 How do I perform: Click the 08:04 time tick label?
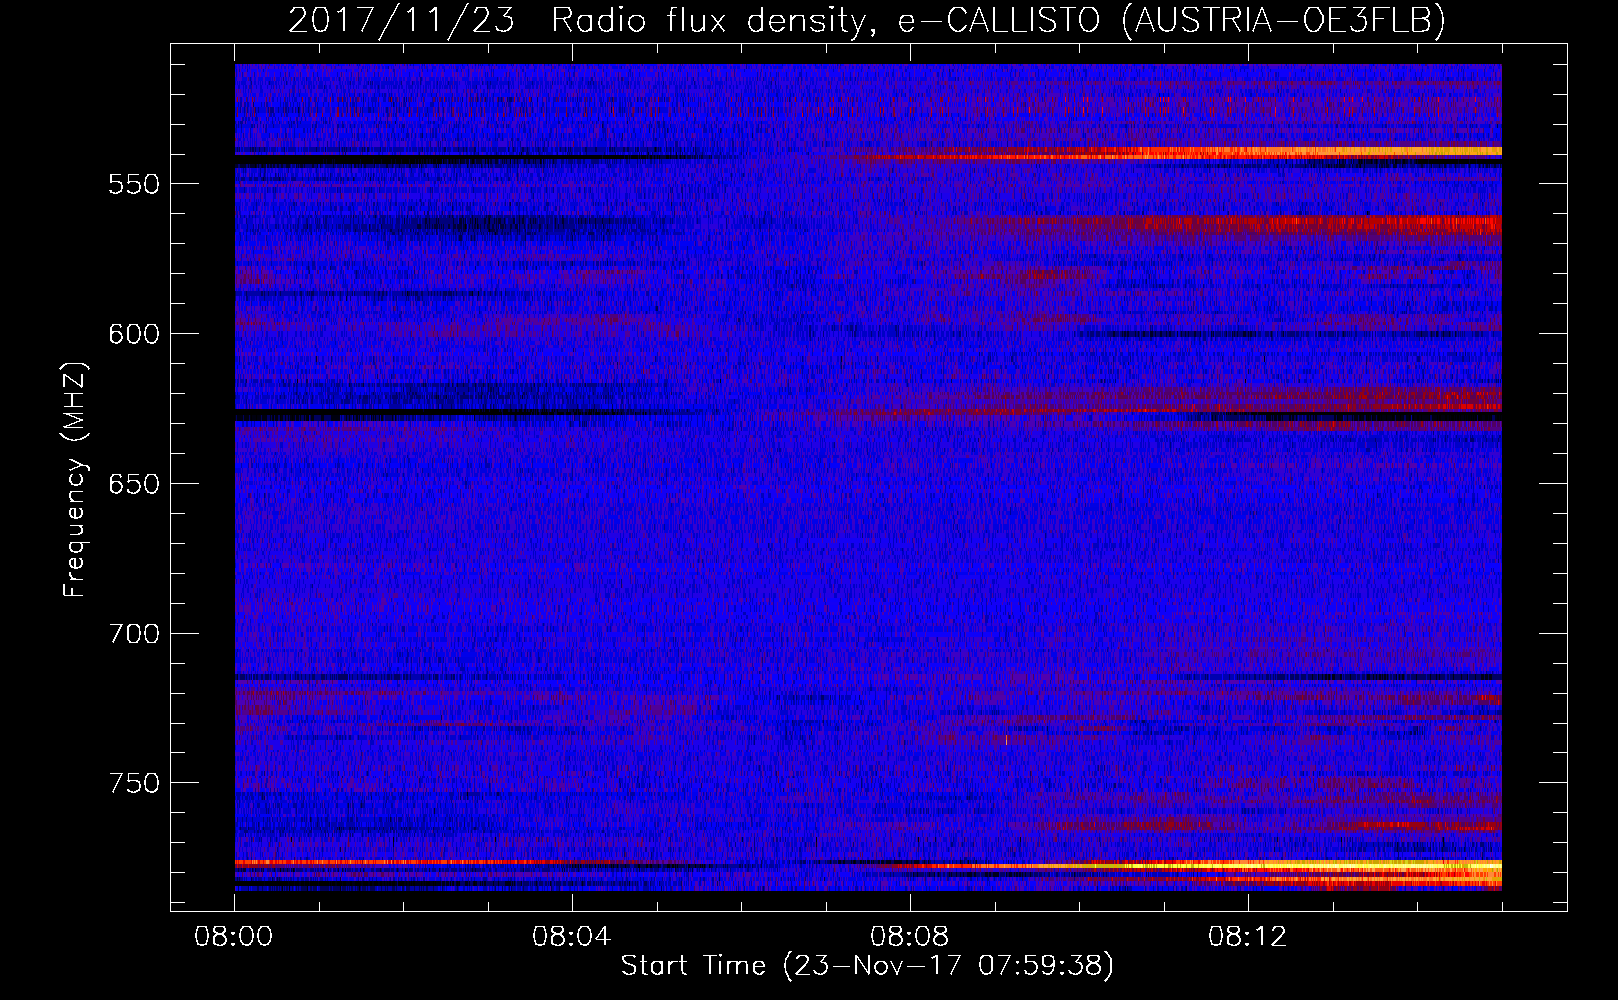[x=572, y=937]
